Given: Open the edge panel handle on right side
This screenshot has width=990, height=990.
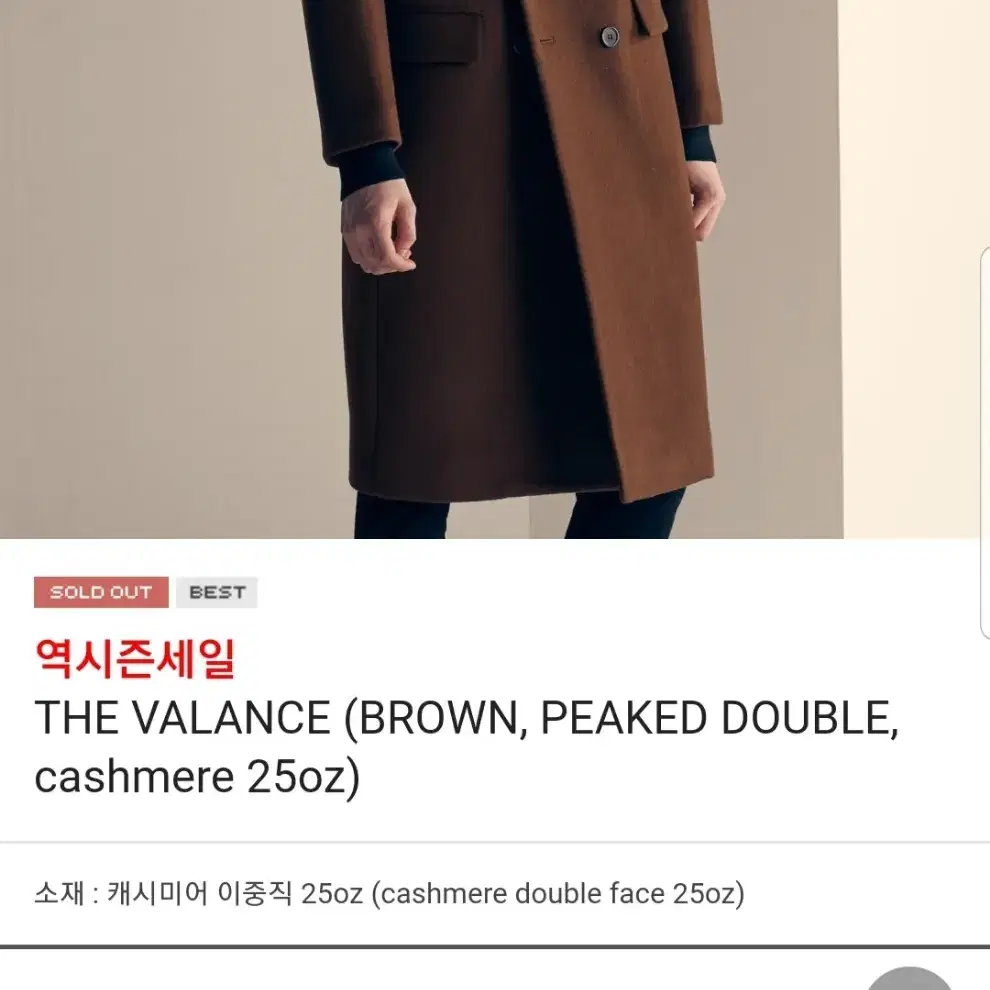Looking at the screenshot, I should pos(986,443).
